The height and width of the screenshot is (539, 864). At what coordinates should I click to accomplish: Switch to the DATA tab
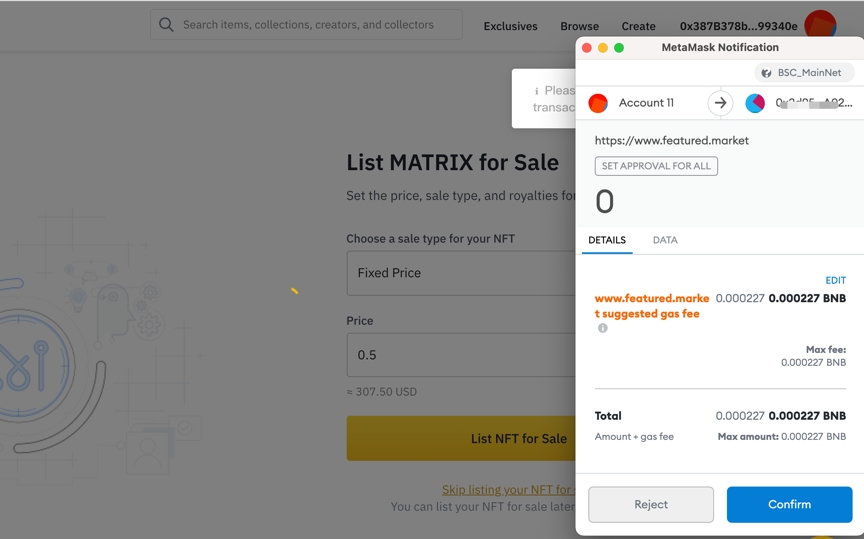pyautogui.click(x=665, y=240)
